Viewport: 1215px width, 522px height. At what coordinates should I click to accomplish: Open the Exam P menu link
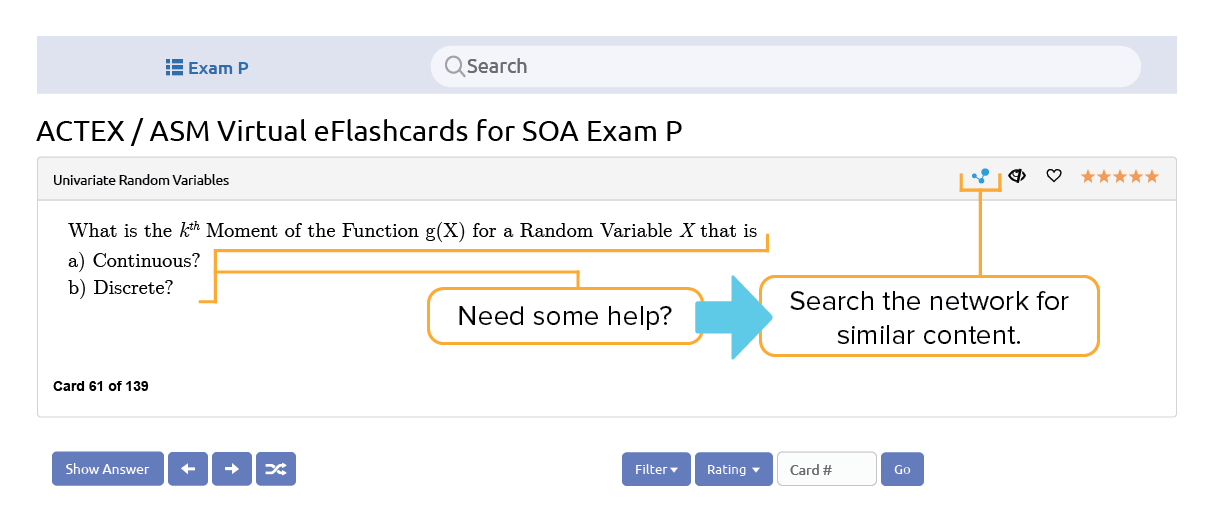point(218,68)
